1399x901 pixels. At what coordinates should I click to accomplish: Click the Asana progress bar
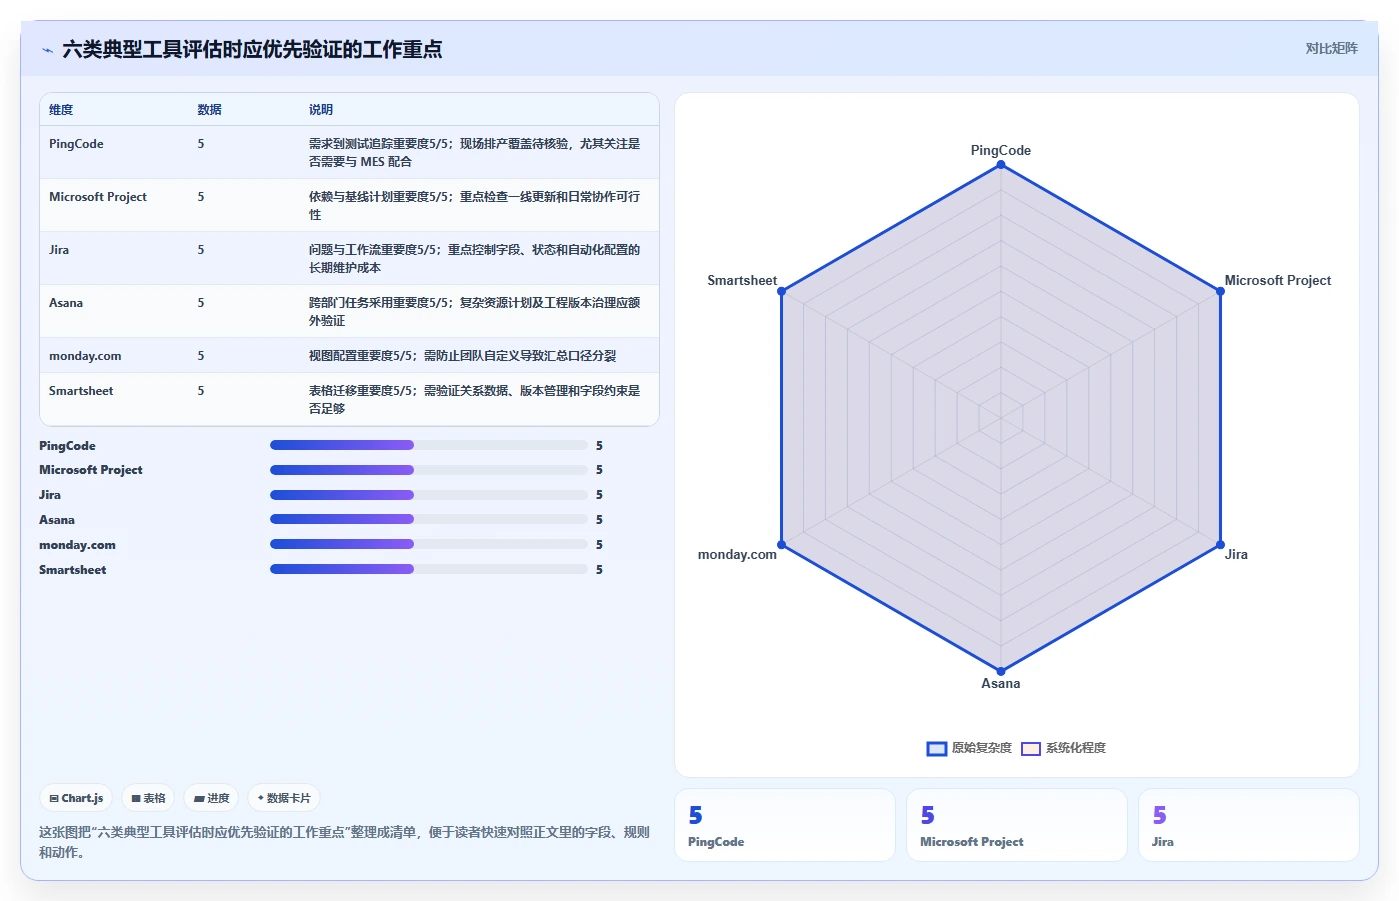click(429, 520)
